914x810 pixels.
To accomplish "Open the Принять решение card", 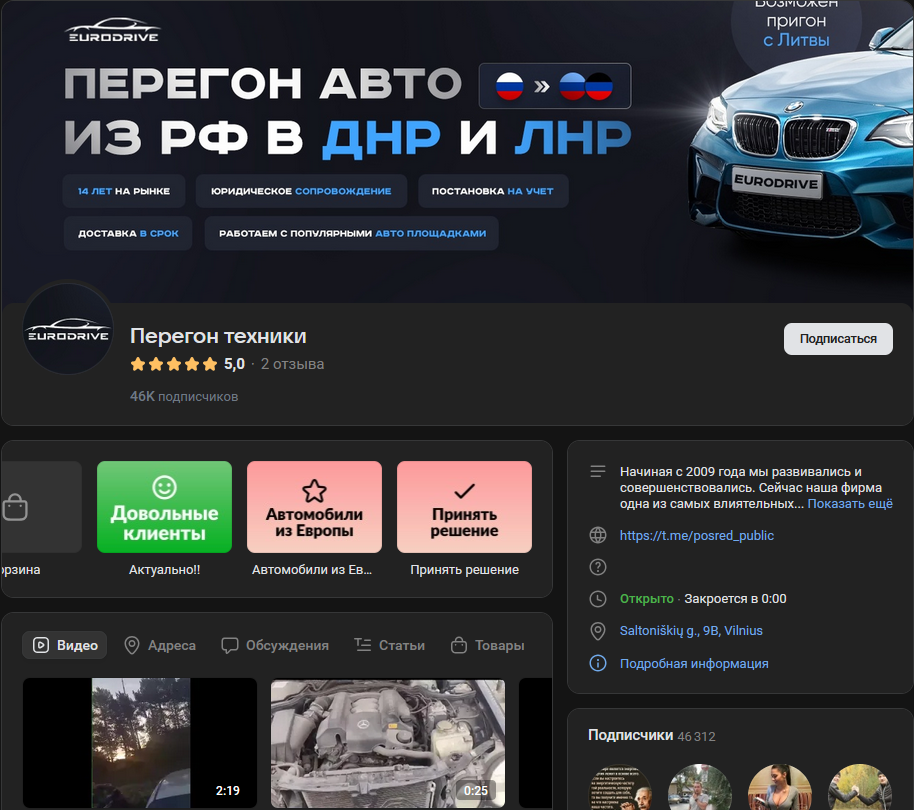I will coord(464,506).
